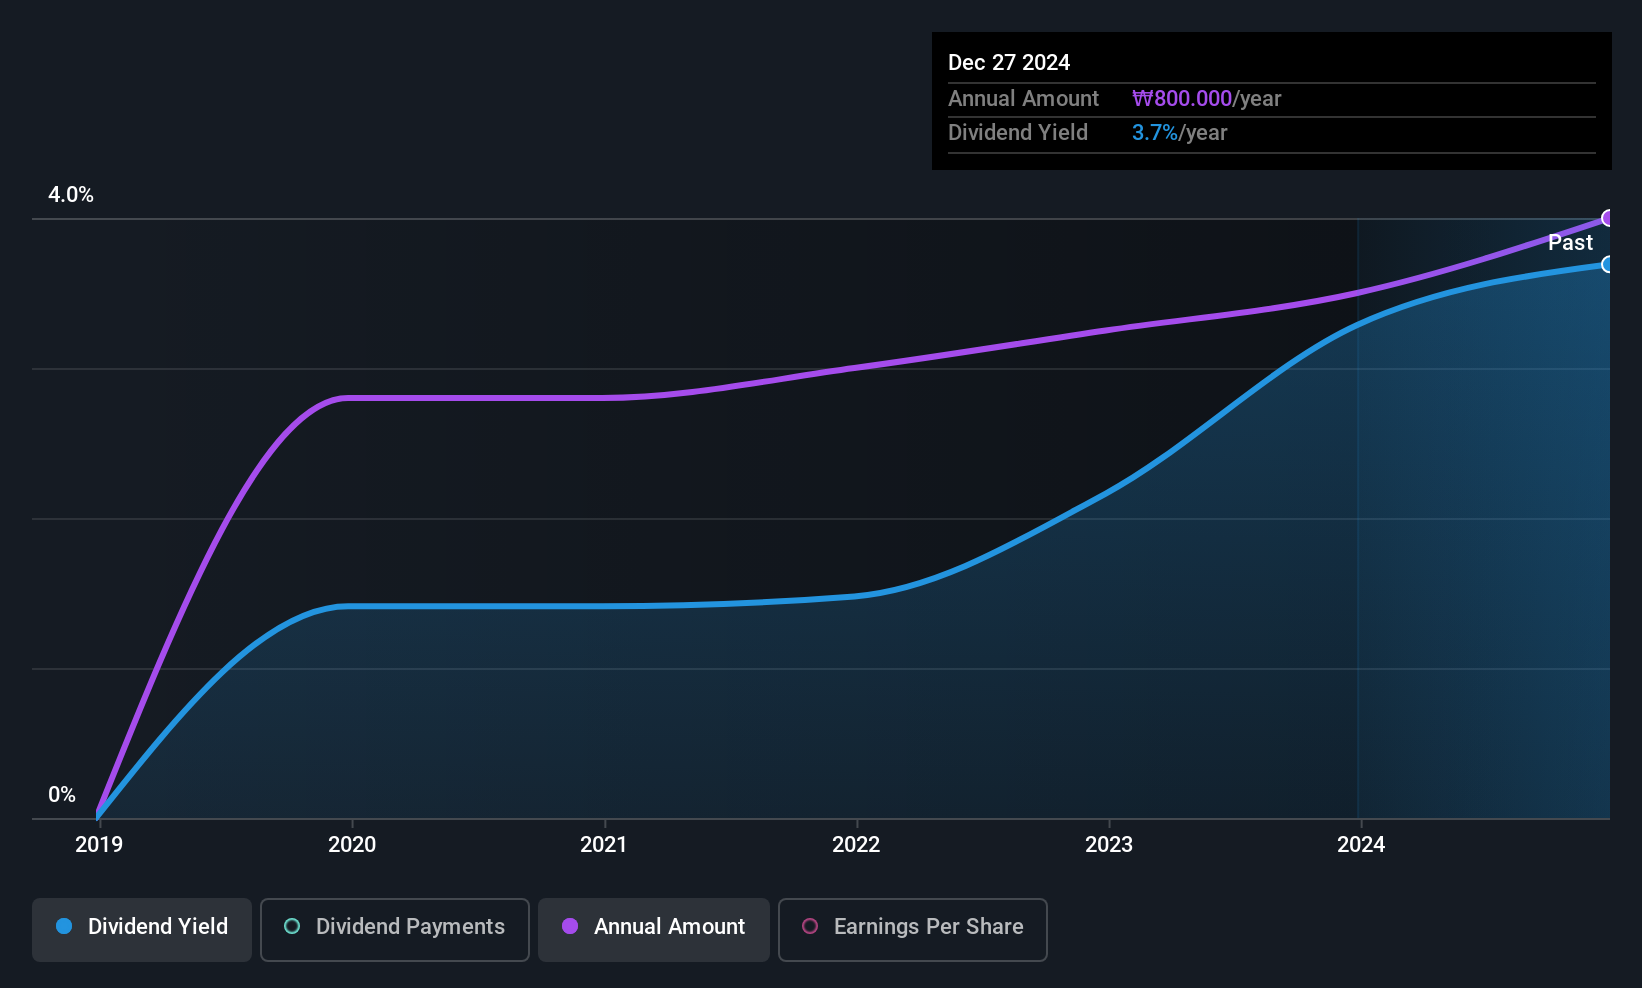
Task: Click the 2019 x-axis label
Action: tap(99, 845)
